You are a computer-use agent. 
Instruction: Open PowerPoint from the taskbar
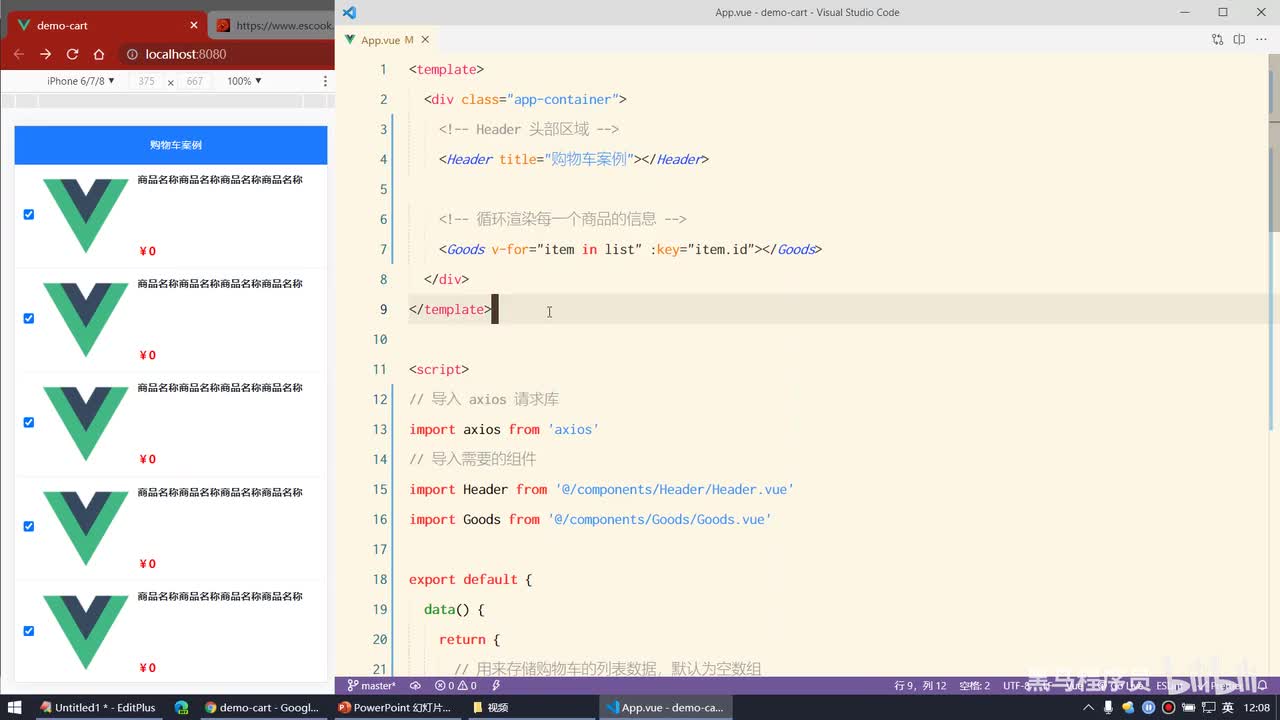(395, 707)
